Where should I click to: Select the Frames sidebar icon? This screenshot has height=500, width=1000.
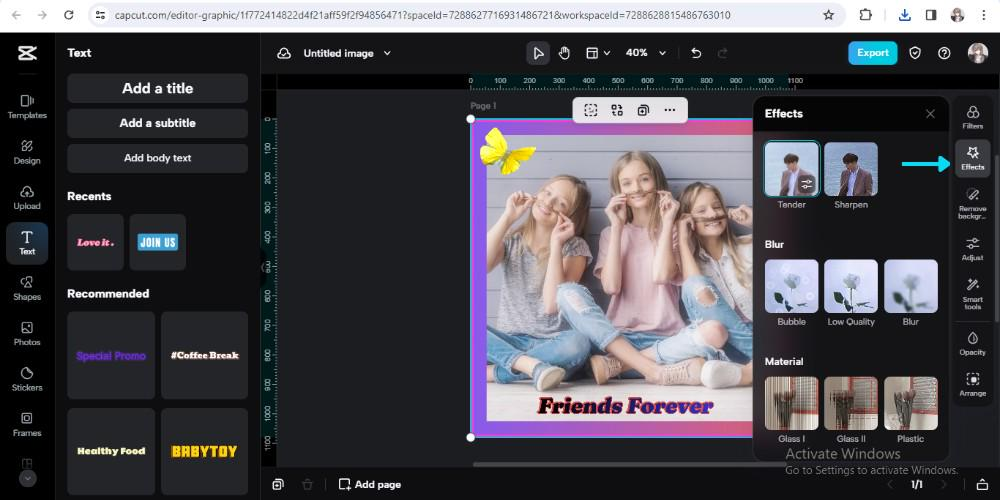tap(27, 423)
